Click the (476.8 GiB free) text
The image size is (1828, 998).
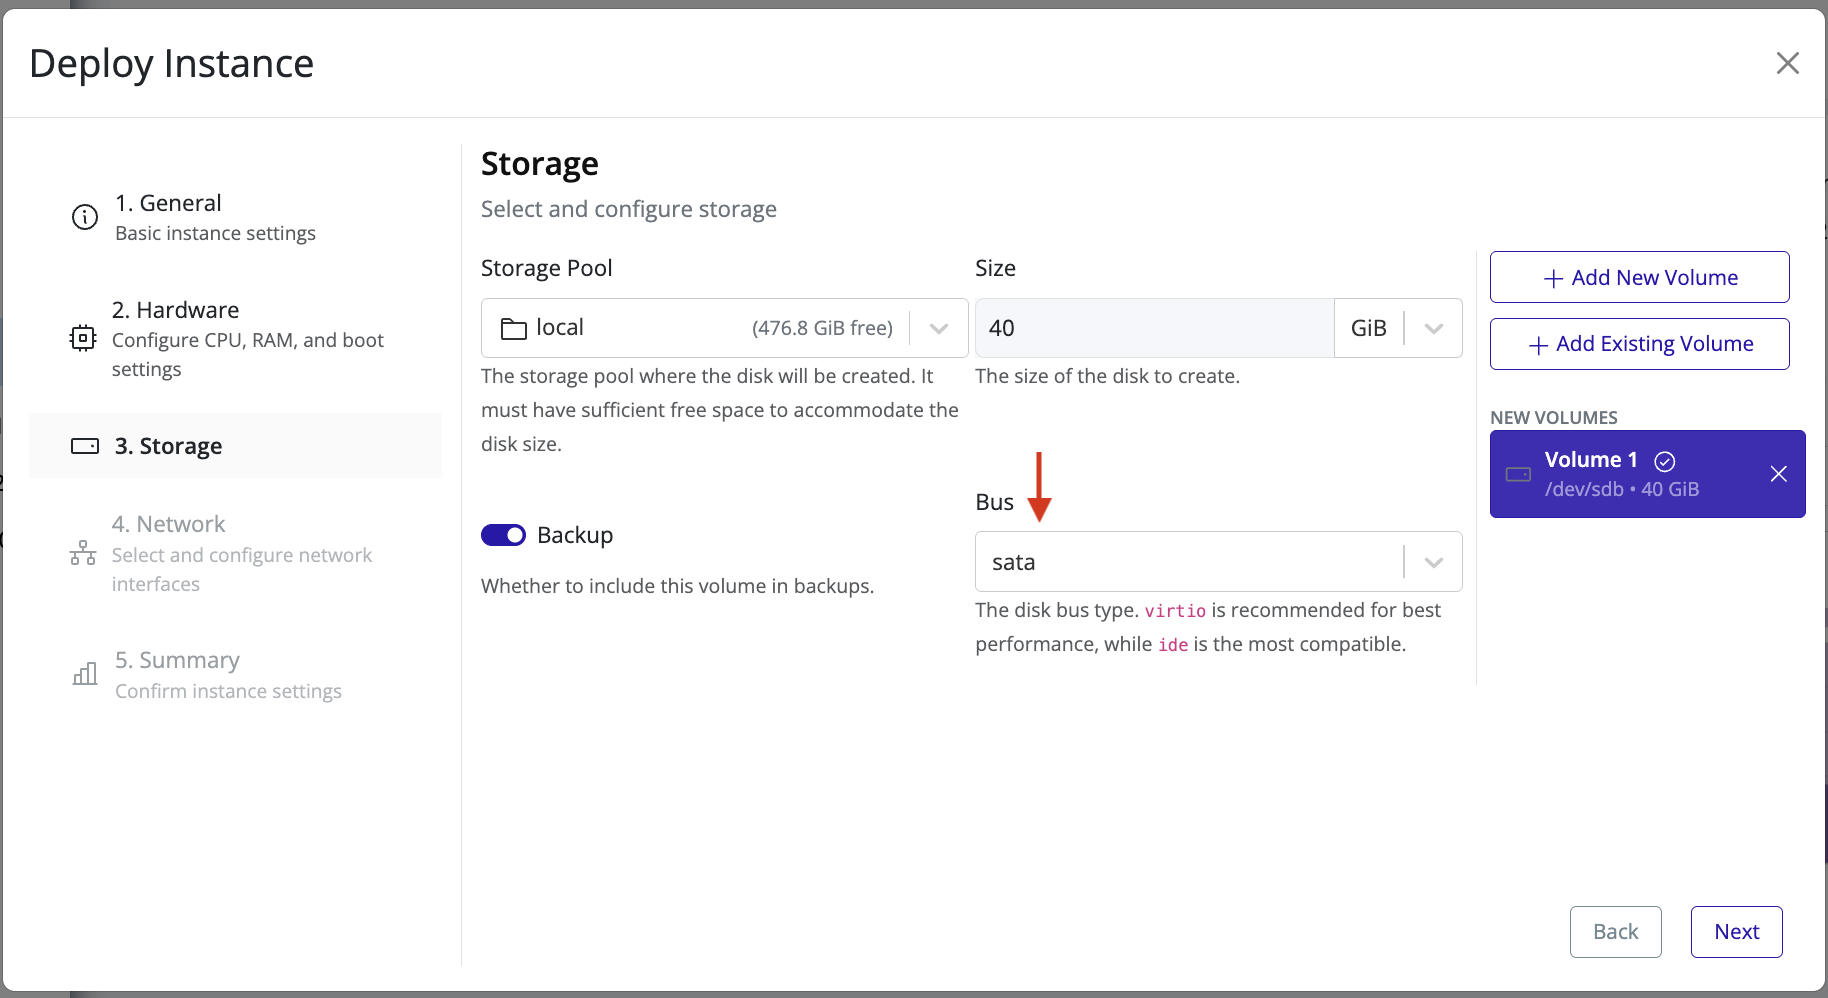(822, 328)
